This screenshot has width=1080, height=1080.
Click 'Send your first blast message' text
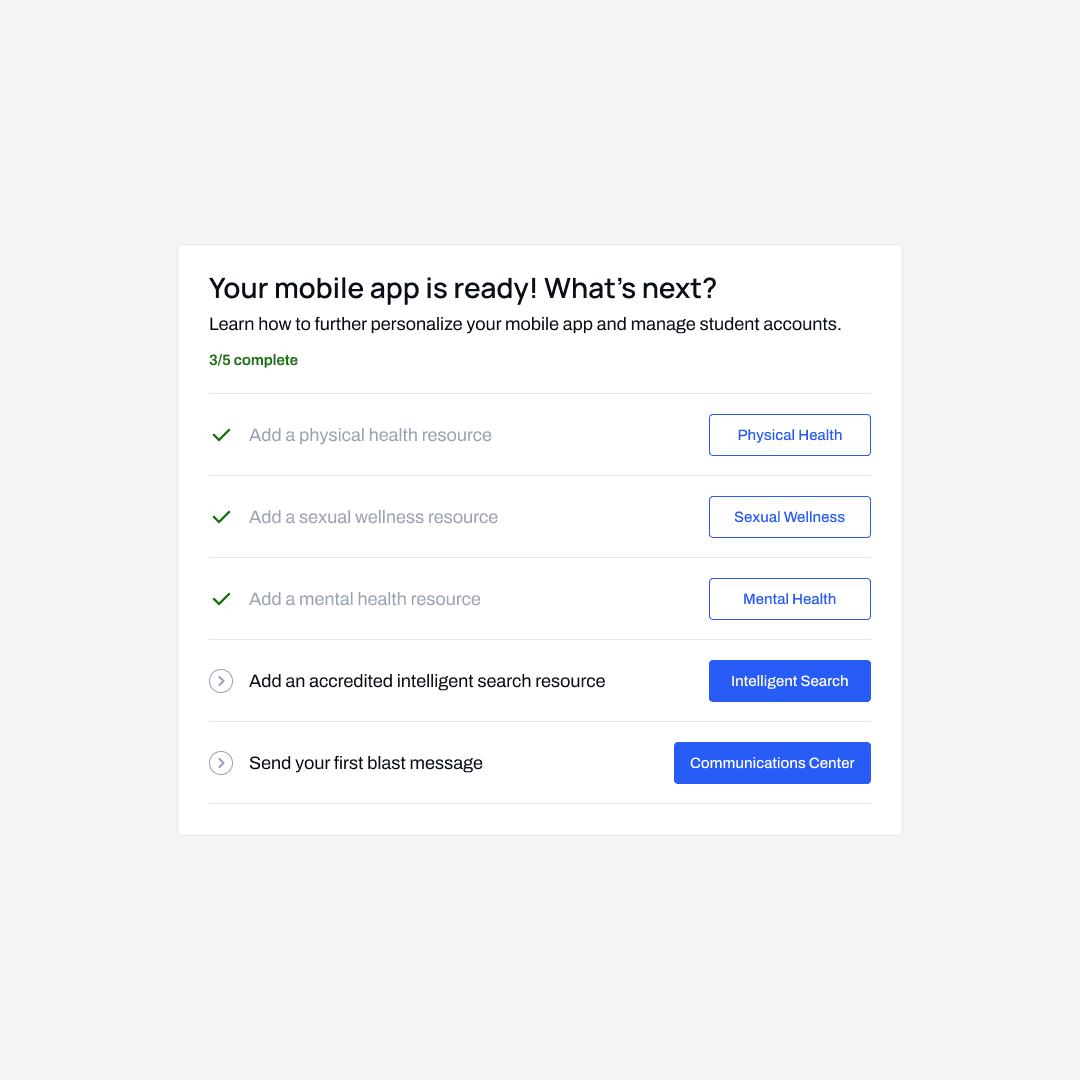[x=366, y=763]
